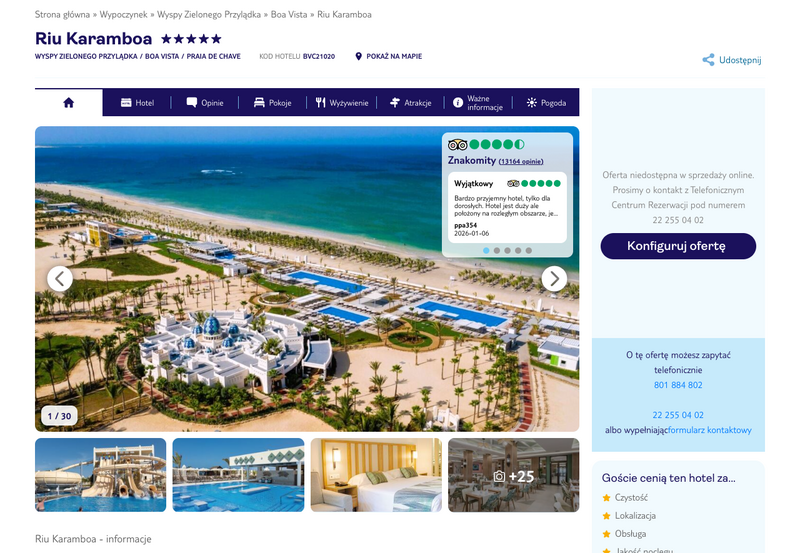This screenshot has width=800, height=553.
Task: Click the map pin icon by Pokaż na mapie
Action: point(358,56)
